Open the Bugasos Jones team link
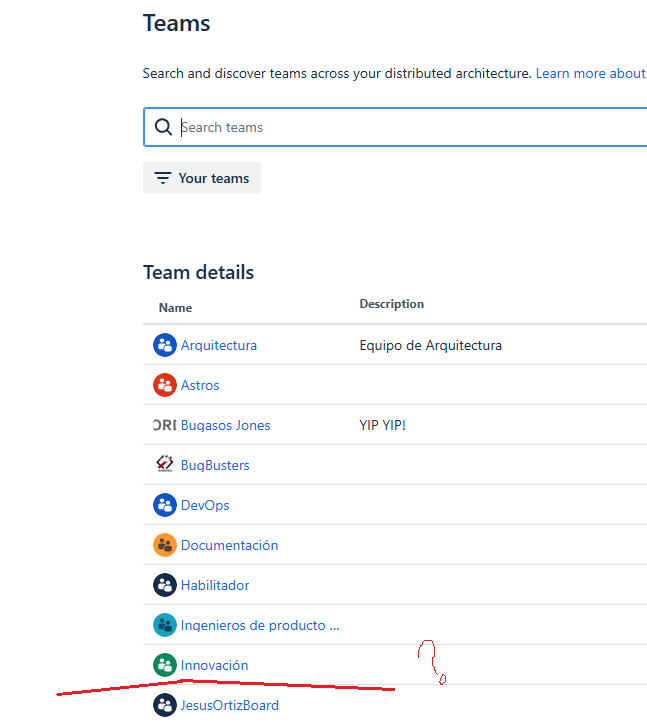 (225, 425)
